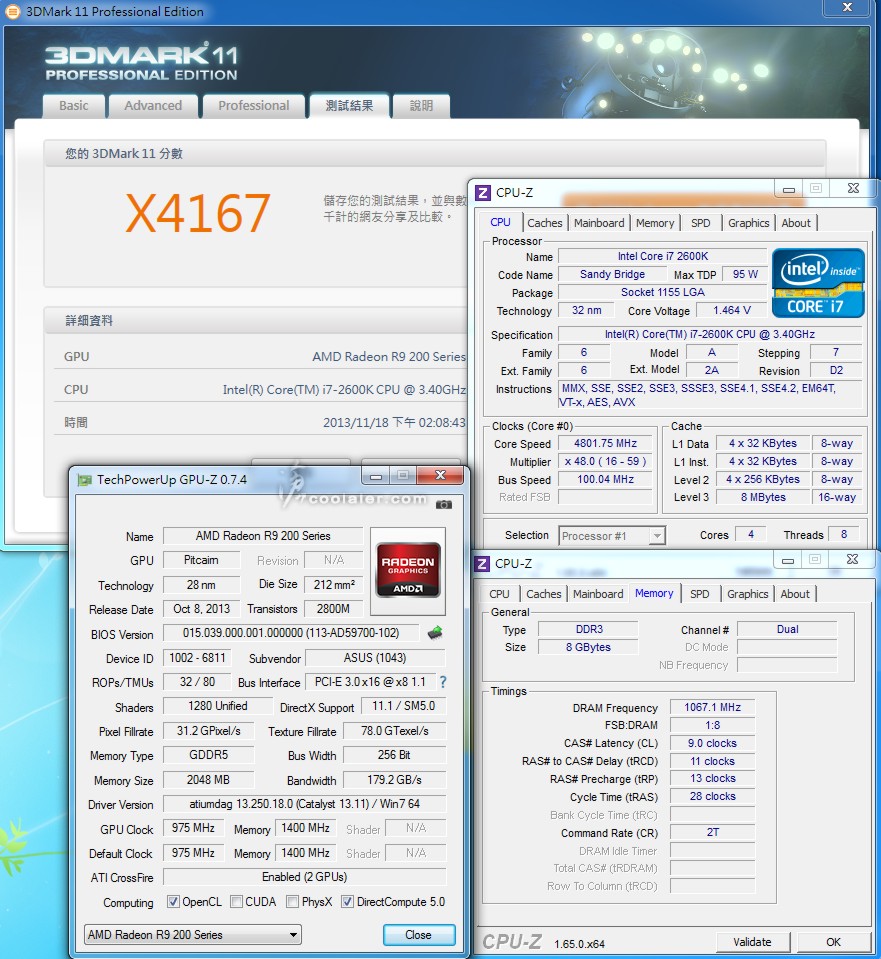
Task: Click the 2013/11/18 時間 value in 3DMark
Action: (x=395, y=423)
